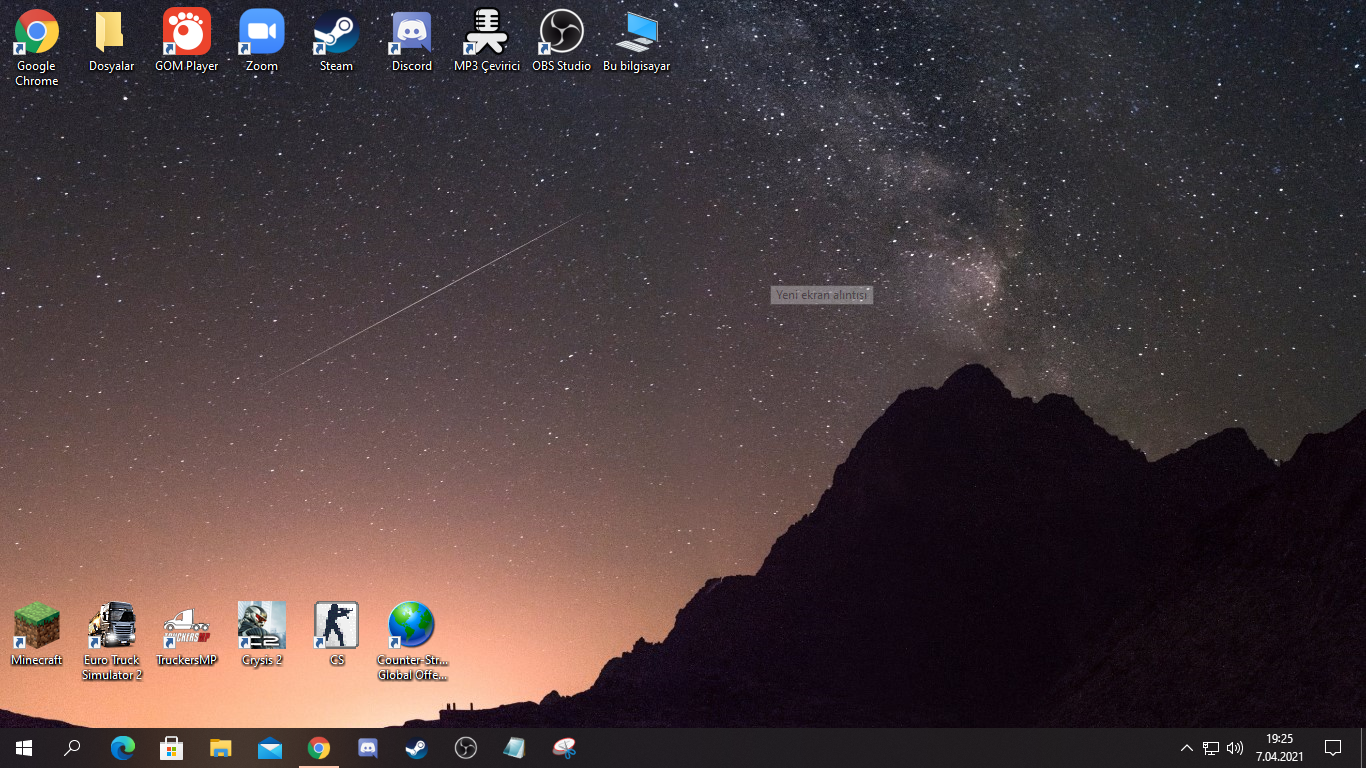Open Google Chrome from the taskbar
Screen dimensions: 1366x768
[318, 748]
